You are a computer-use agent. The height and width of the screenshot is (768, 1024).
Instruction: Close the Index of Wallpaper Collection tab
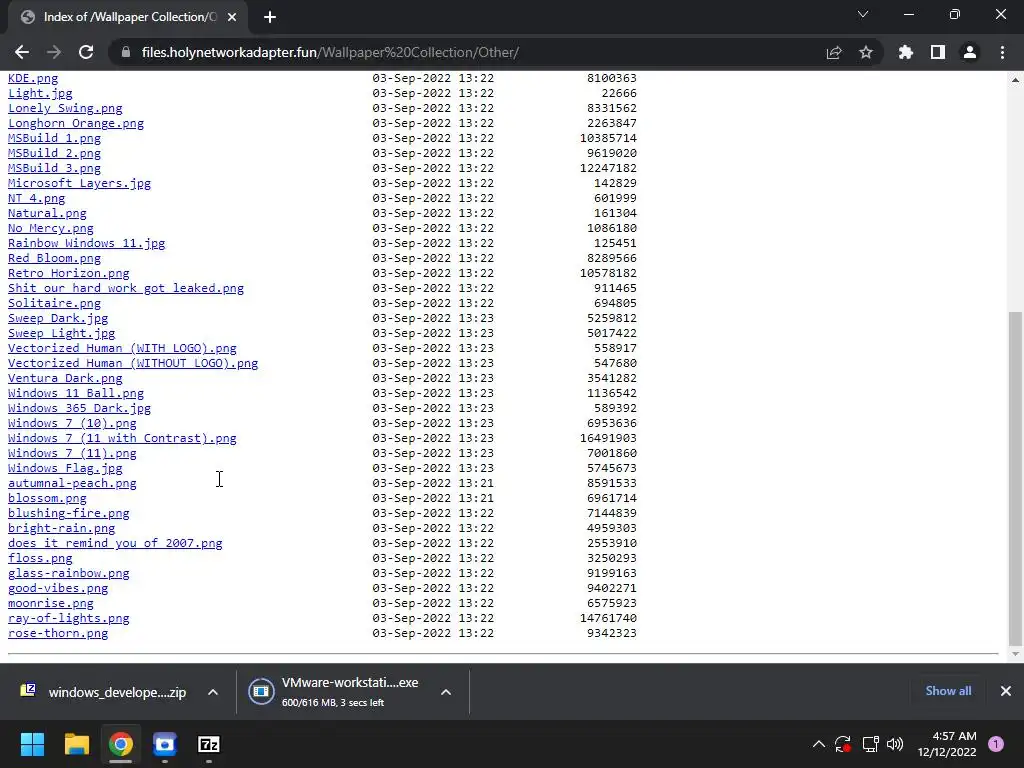(232, 17)
